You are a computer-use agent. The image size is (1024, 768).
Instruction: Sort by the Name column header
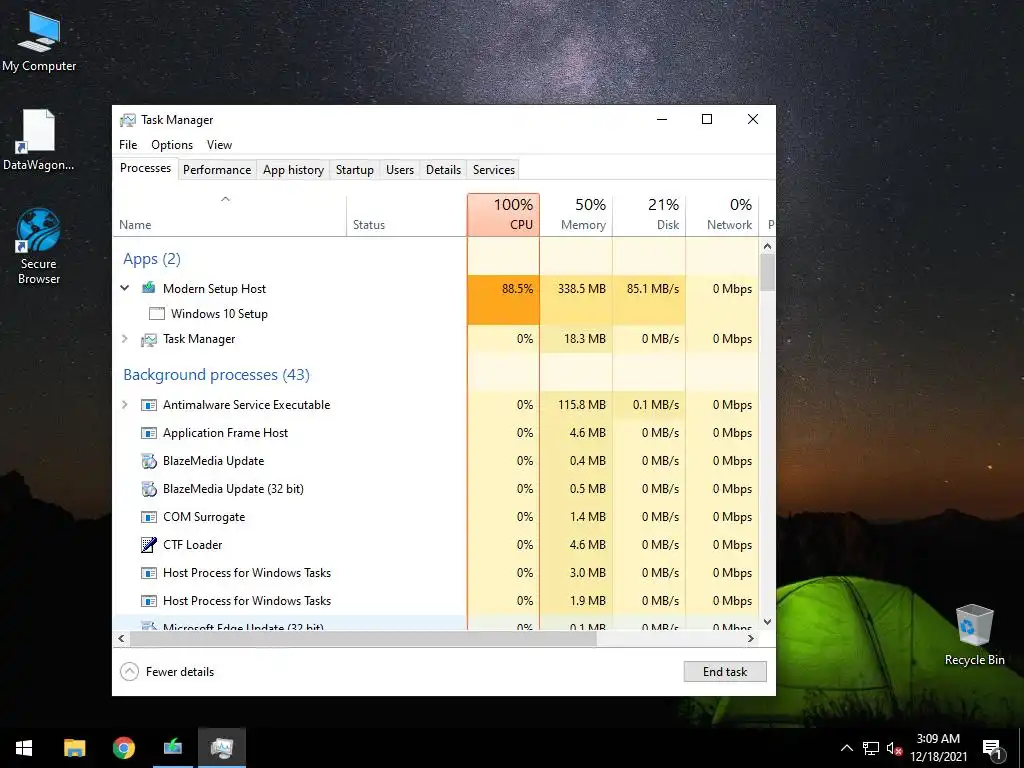point(229,216)
